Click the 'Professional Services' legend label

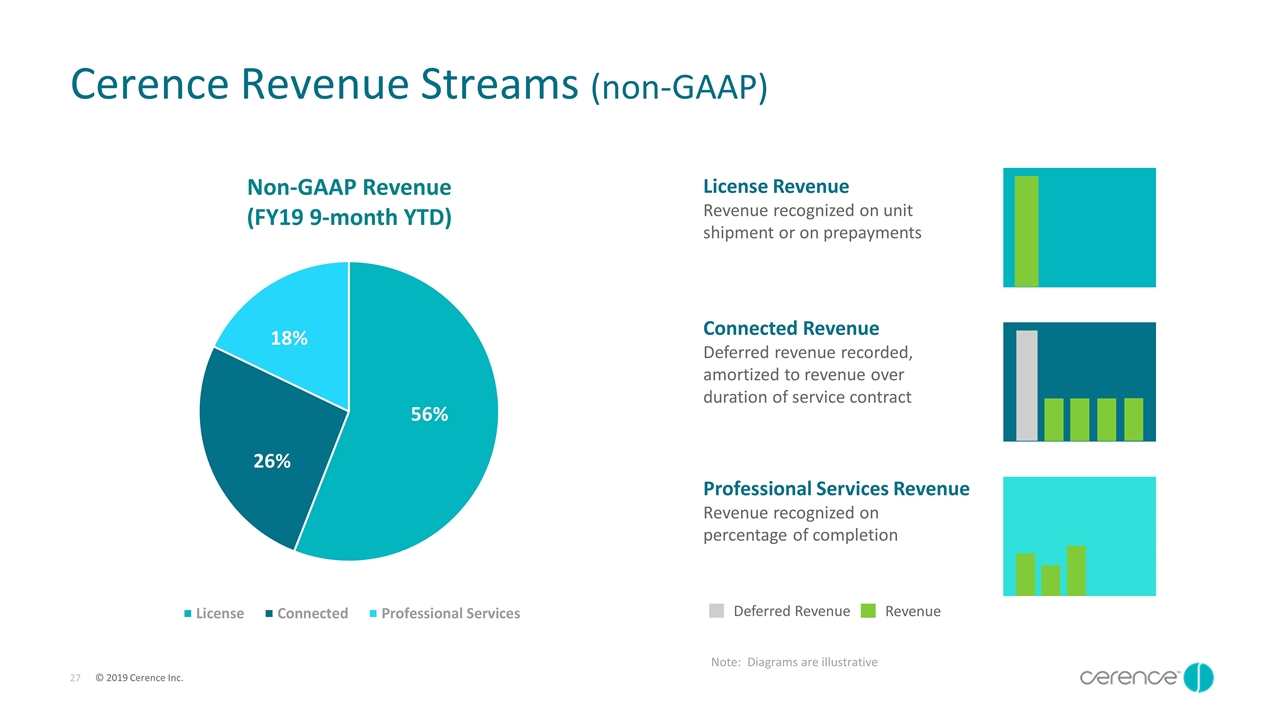tap(451, 613)
